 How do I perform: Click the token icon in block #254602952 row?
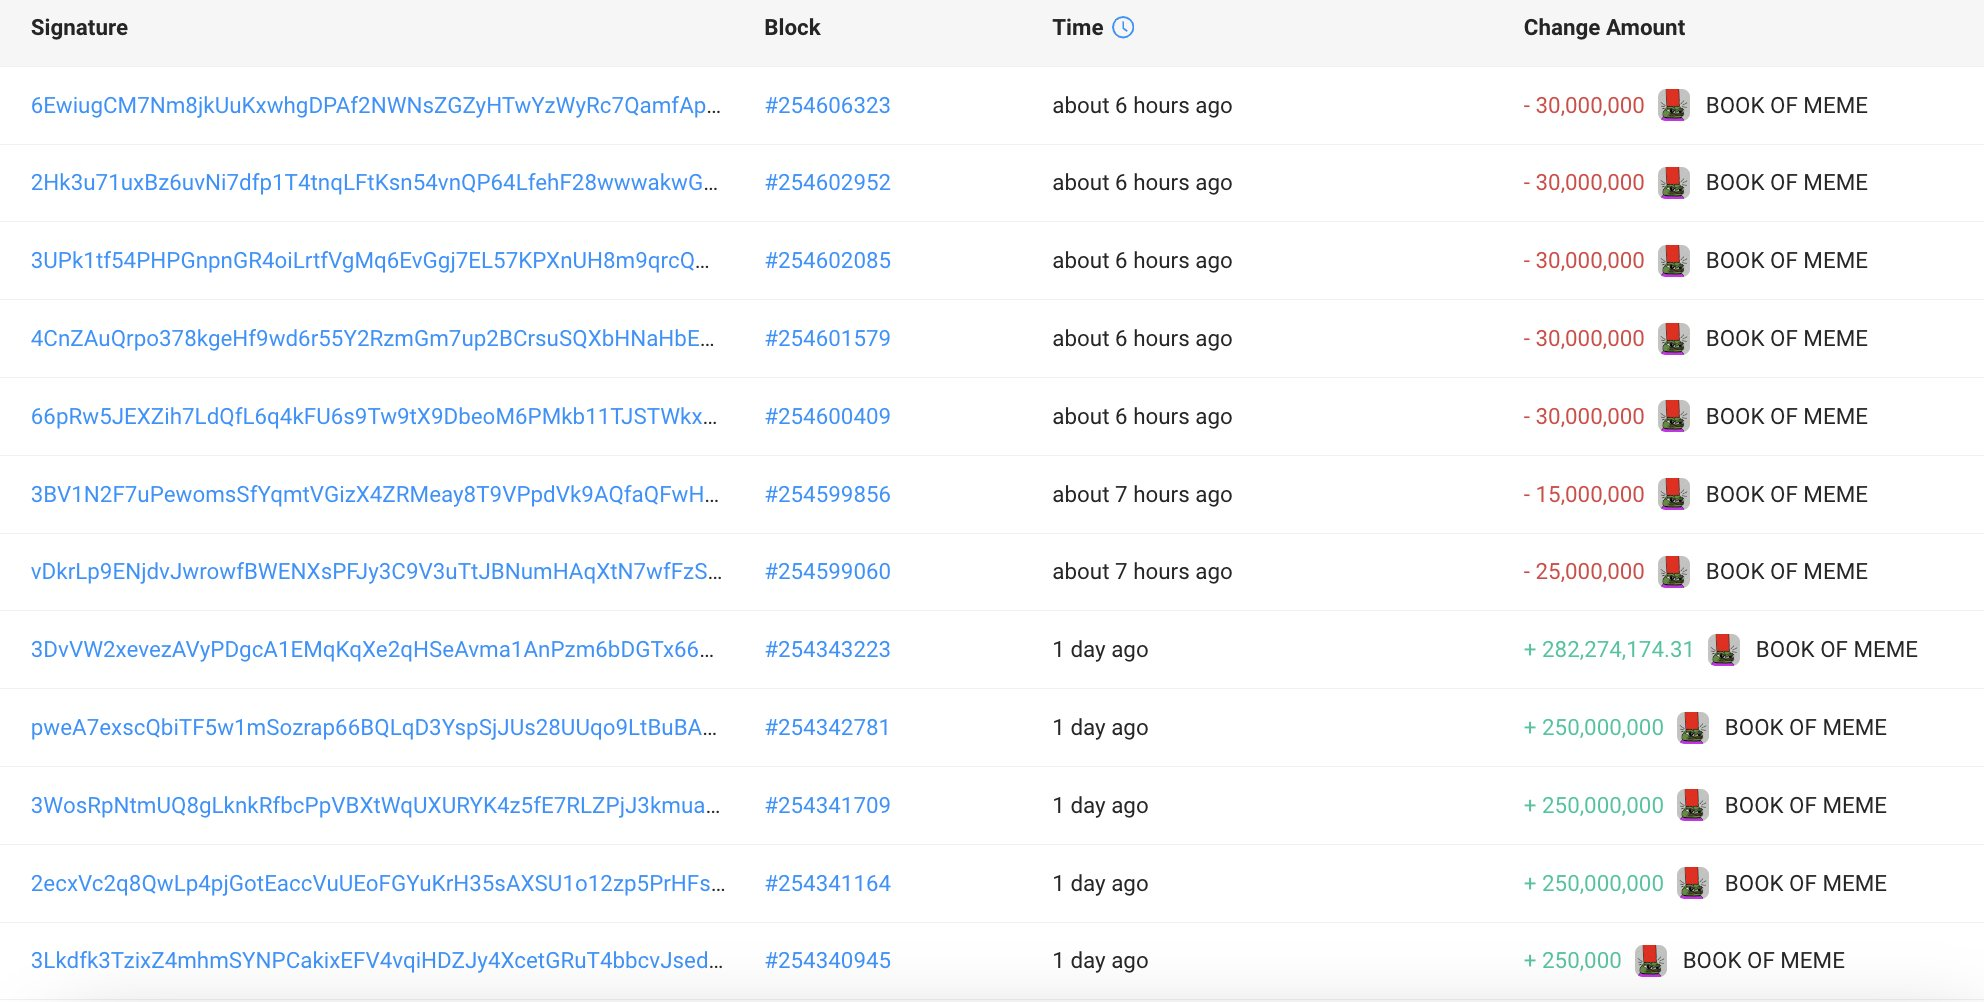1674,183
